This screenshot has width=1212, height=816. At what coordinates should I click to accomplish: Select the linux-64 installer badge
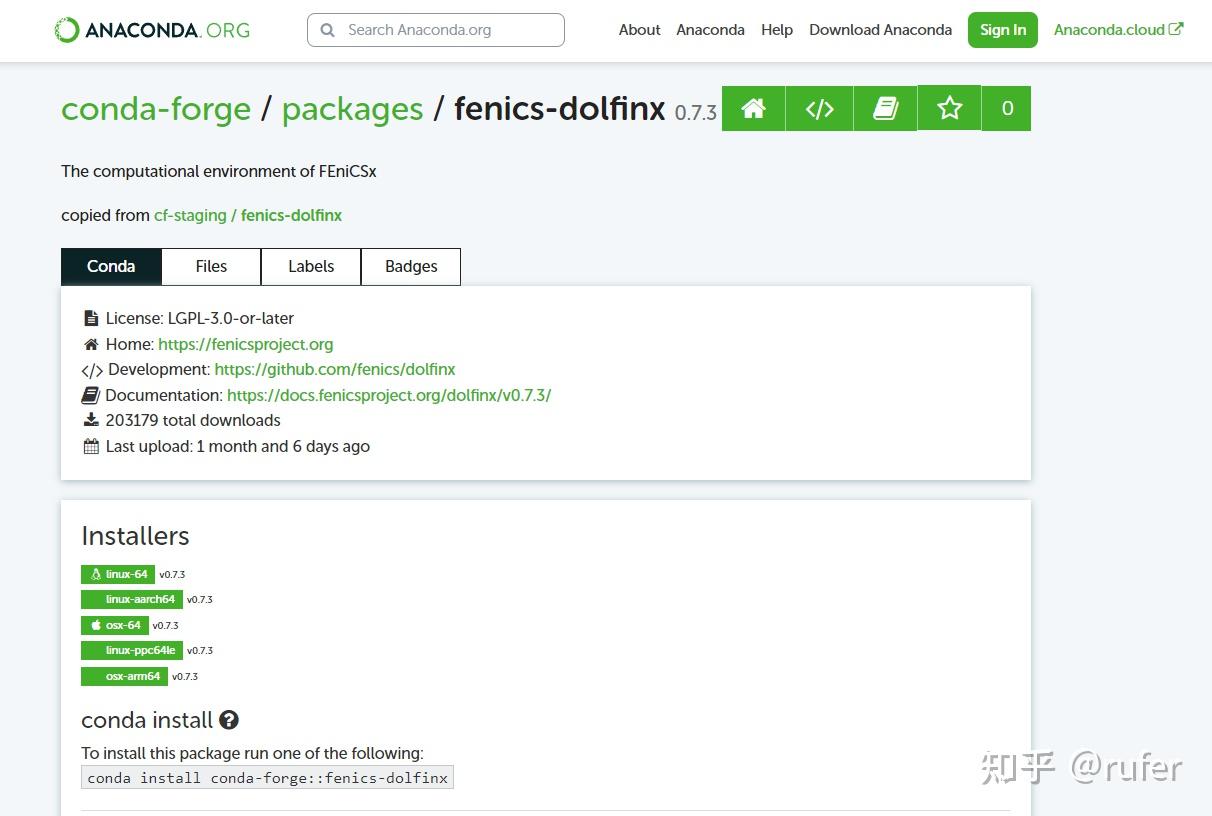[117, 574]
